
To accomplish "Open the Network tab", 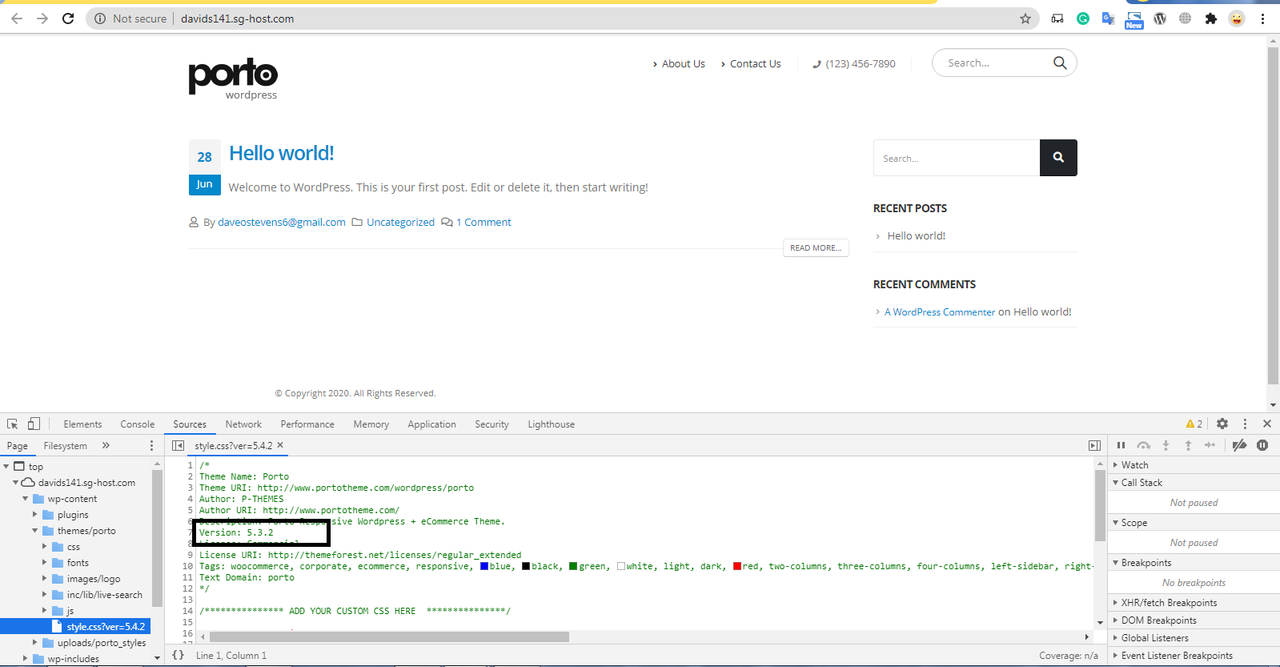I will 244,424.
